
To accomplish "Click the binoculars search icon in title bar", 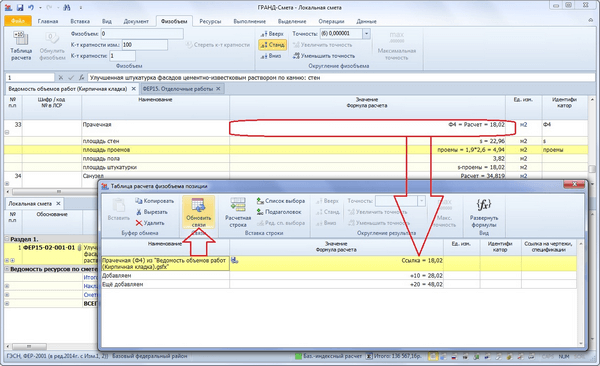I will point(66,7).
